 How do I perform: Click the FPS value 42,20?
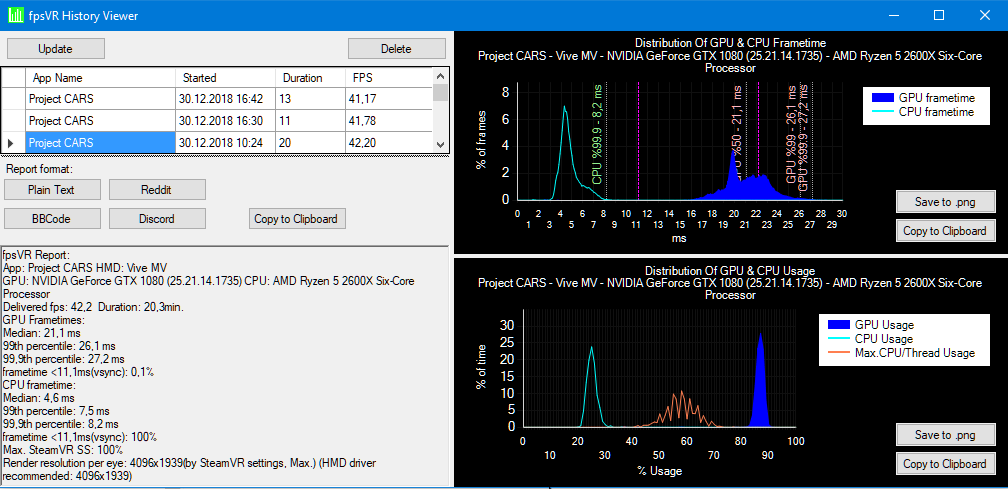point(390,143)
